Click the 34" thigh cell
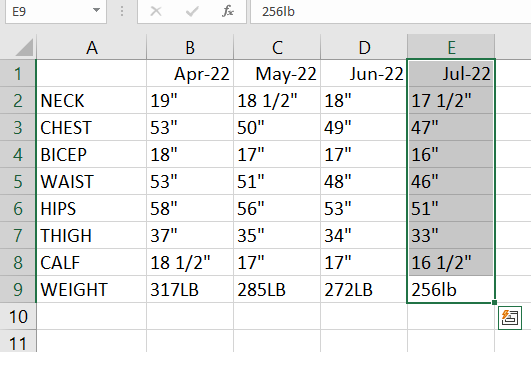The height and width of the screenshot is (378, 531). click(x=364, y=235)
